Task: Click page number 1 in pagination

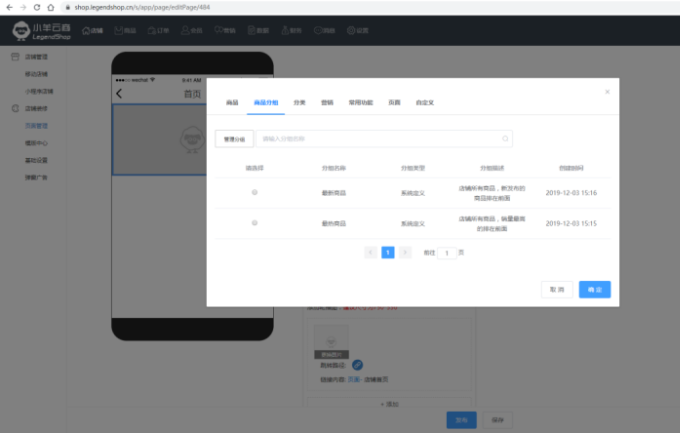Action: coord(388,253)
